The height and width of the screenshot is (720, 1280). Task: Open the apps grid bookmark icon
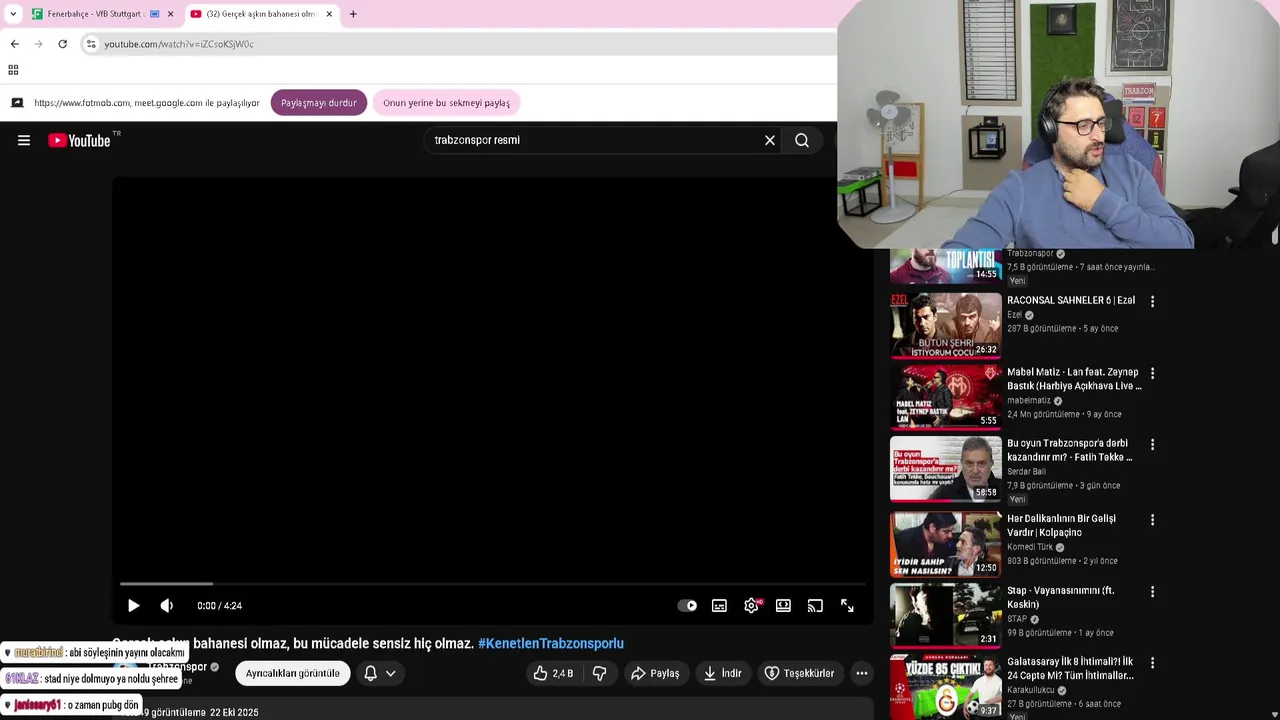(x=13, y=70)
